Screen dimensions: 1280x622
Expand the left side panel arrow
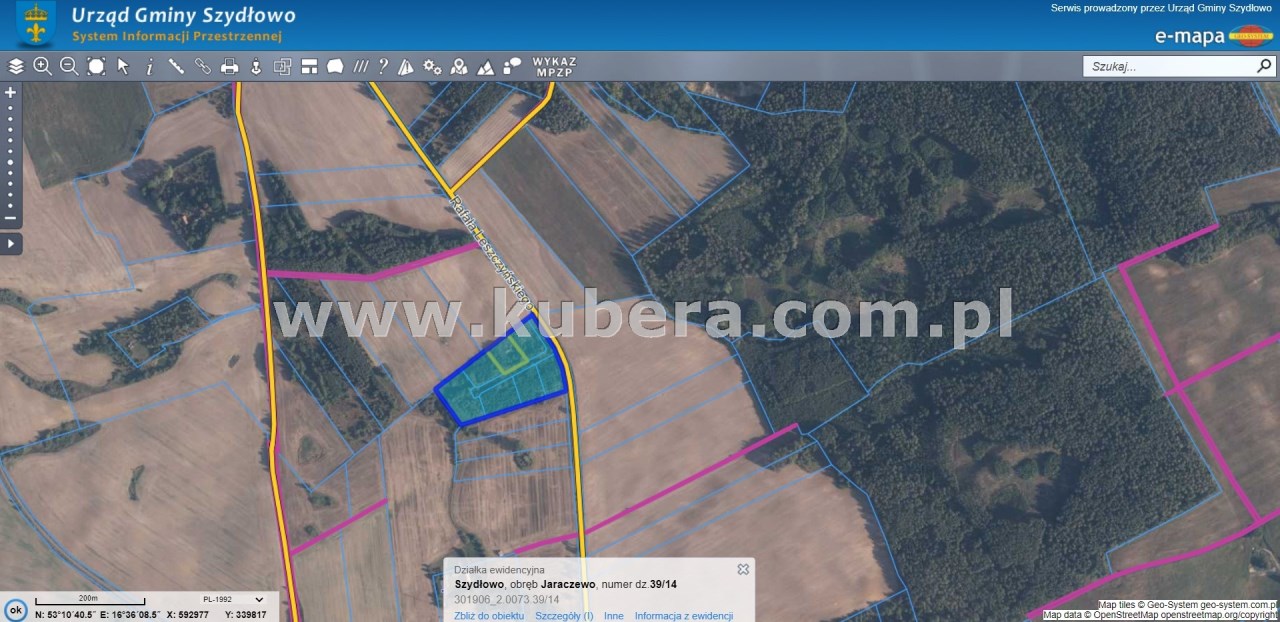pyautogui.click(x=11, y=243)
